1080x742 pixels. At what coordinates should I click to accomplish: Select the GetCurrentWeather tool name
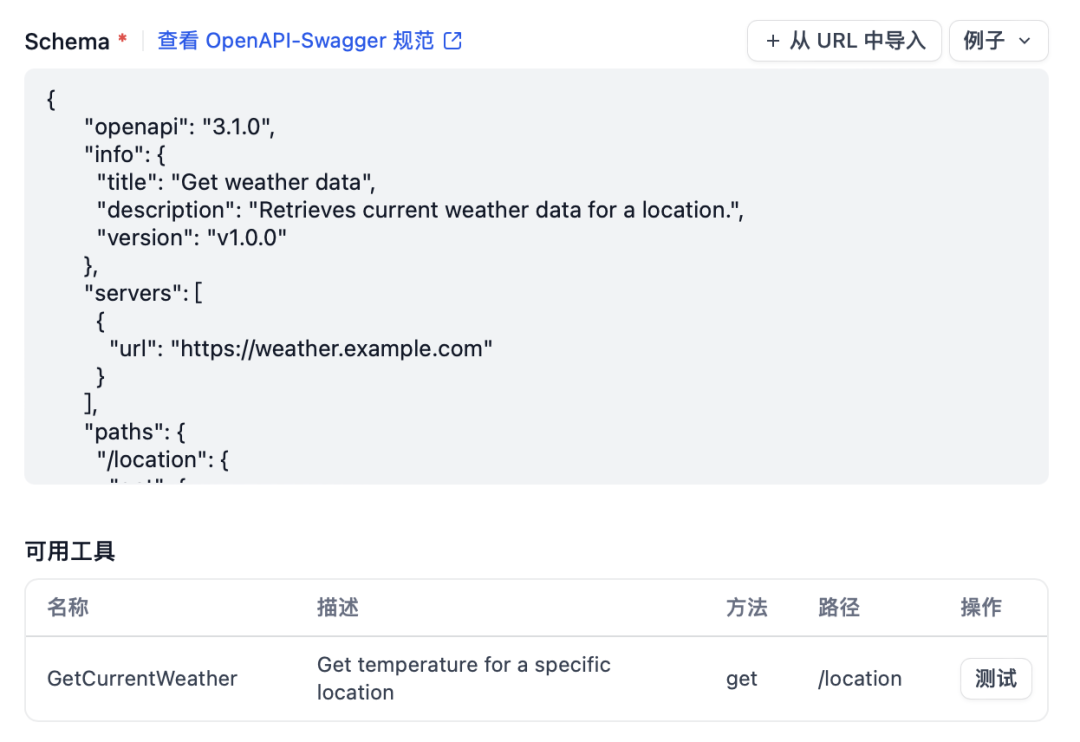pyautogui.click(x=142, y=679)
